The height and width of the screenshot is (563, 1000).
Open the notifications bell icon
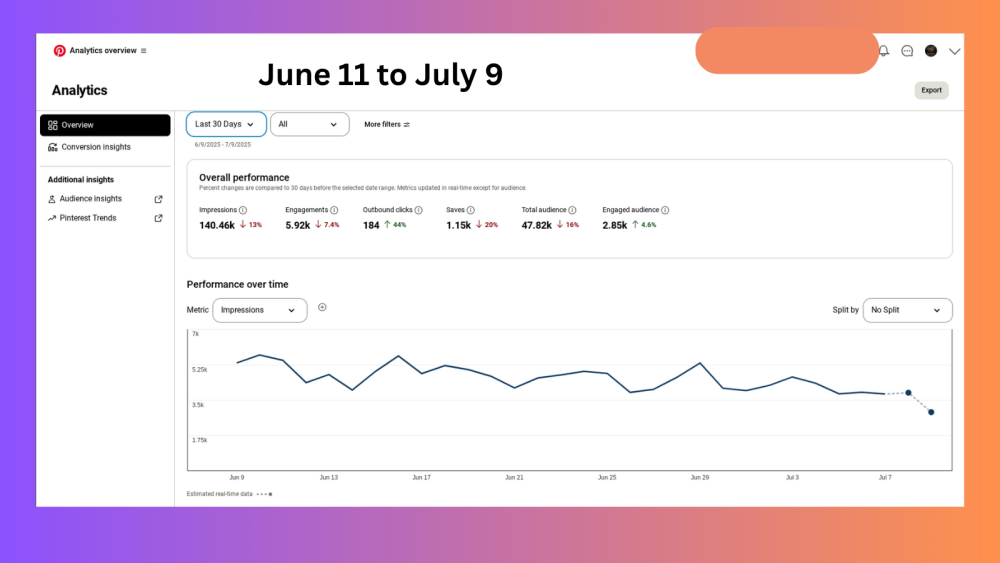(x=883, y=51)
